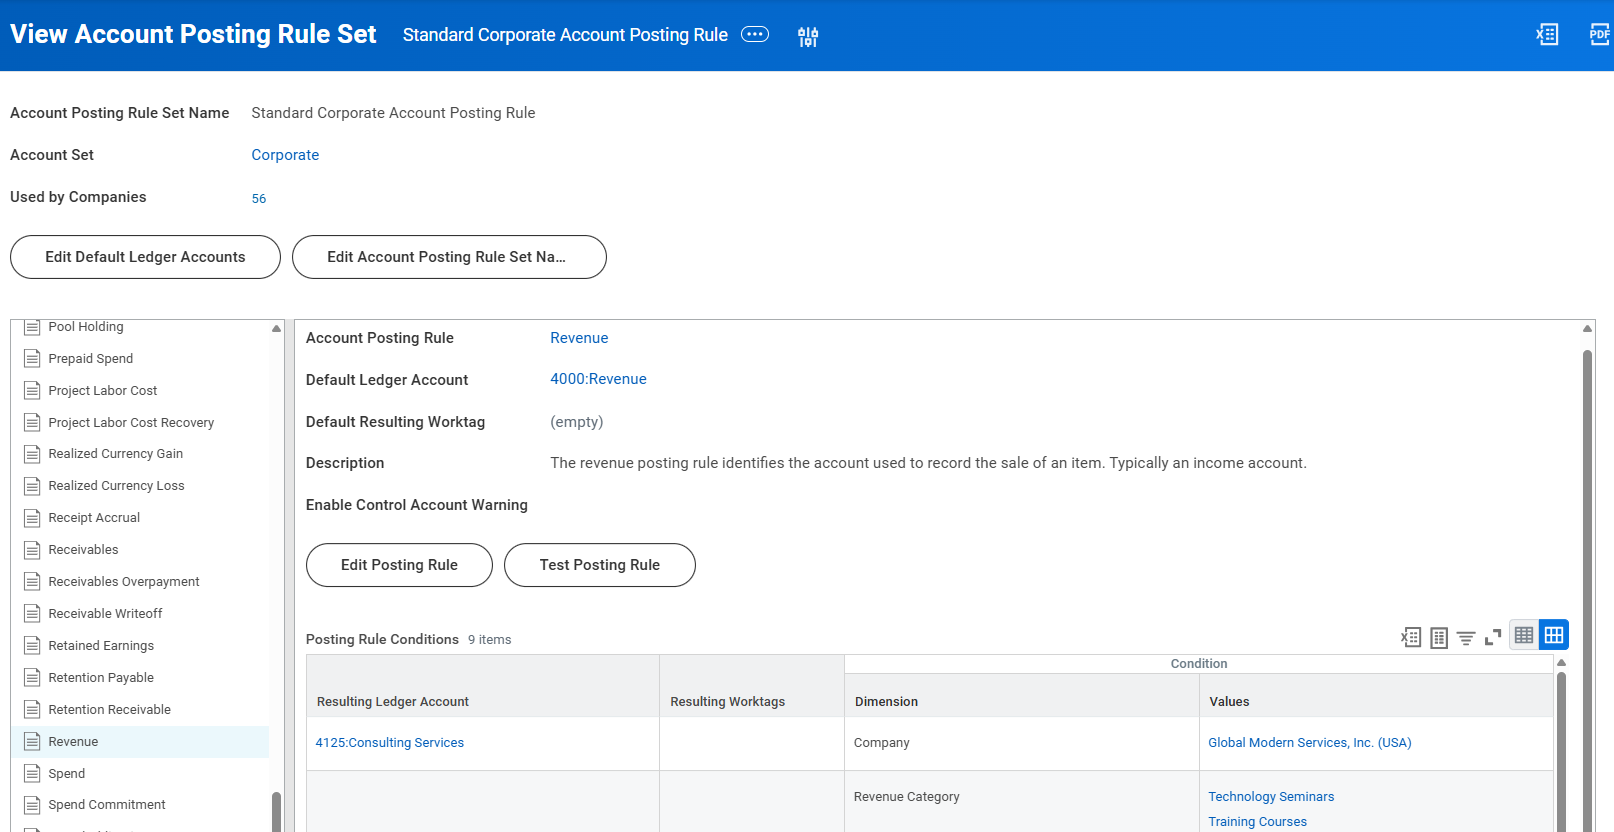Click the document icon beside Retention Payable
Image resolution: width=1614 pixels, height=832 pixels.
tap(32, 678)
